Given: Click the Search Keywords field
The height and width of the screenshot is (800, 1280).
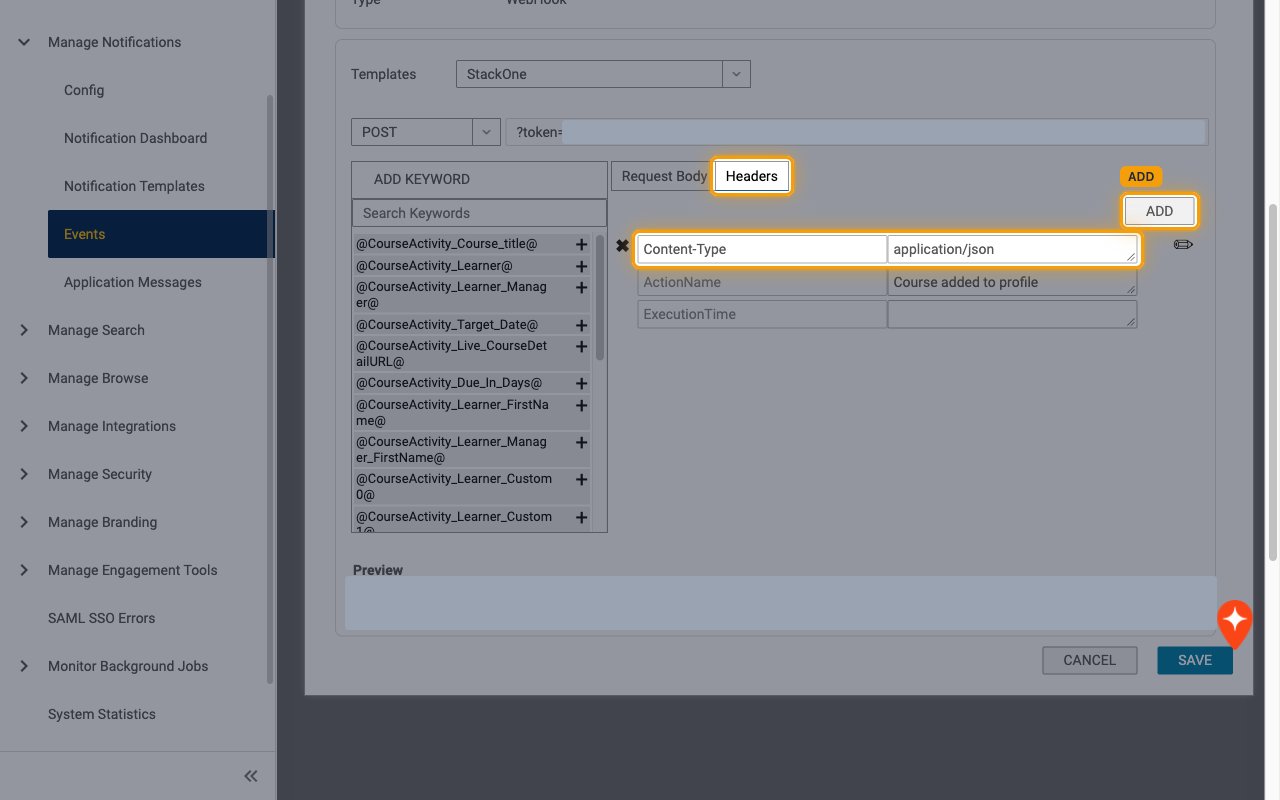Looking at the screenshot, I should (x=479, y=213).
